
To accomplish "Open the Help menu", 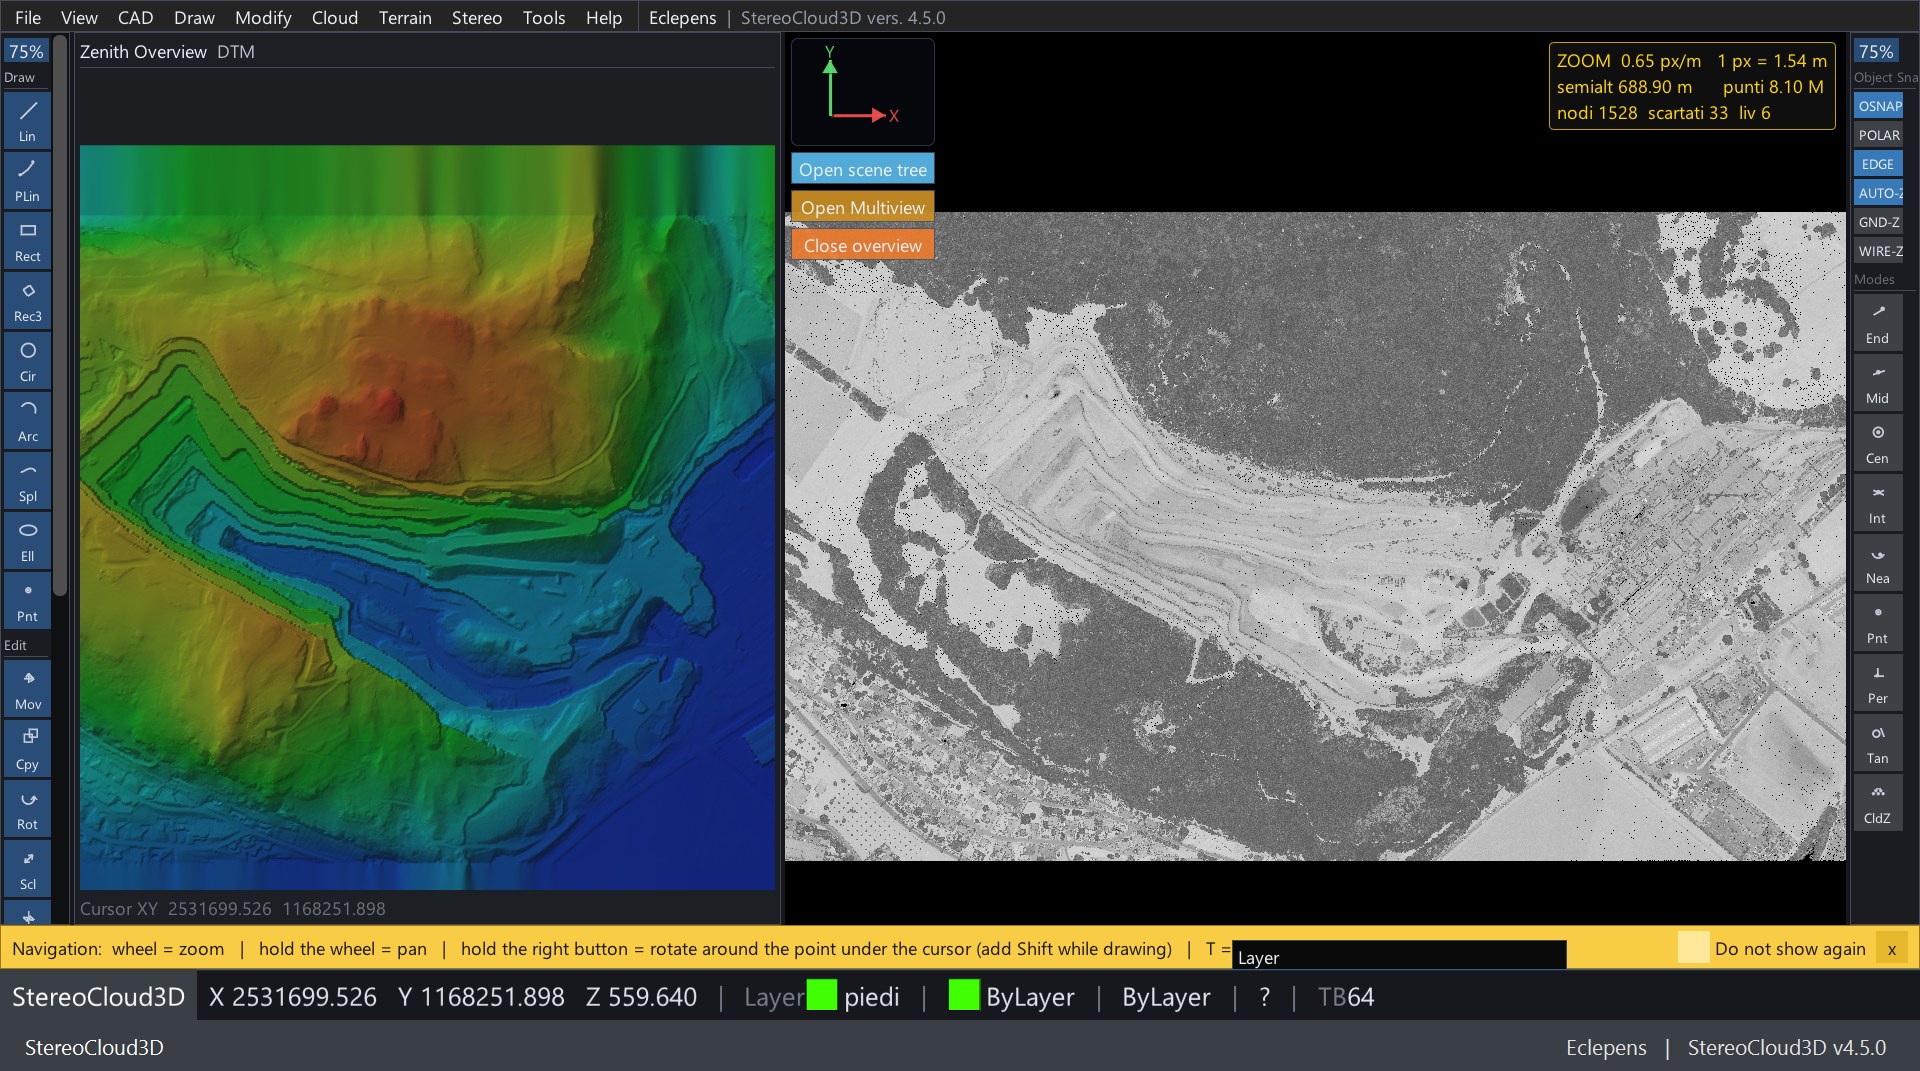I will [604, 17].
